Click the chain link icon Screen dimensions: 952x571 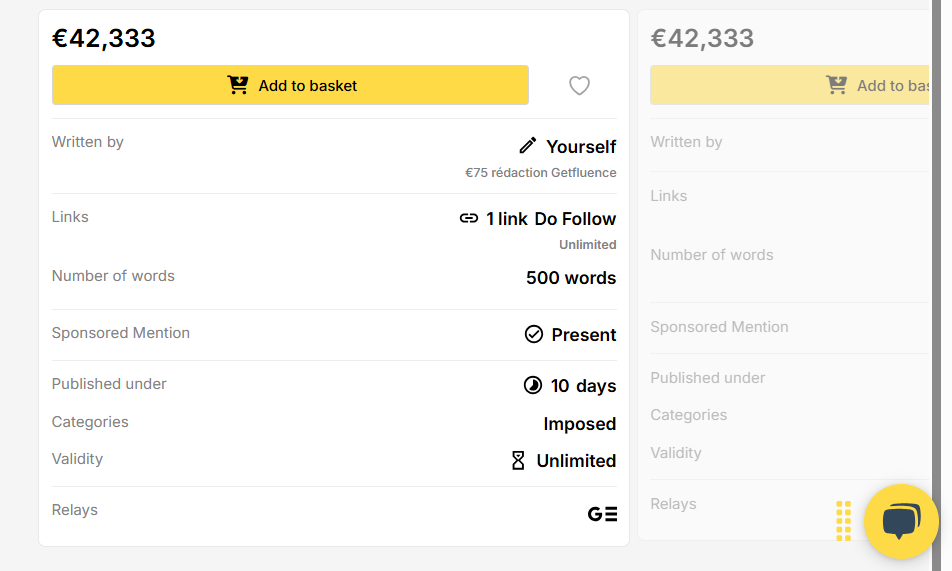tap(469, 218)
